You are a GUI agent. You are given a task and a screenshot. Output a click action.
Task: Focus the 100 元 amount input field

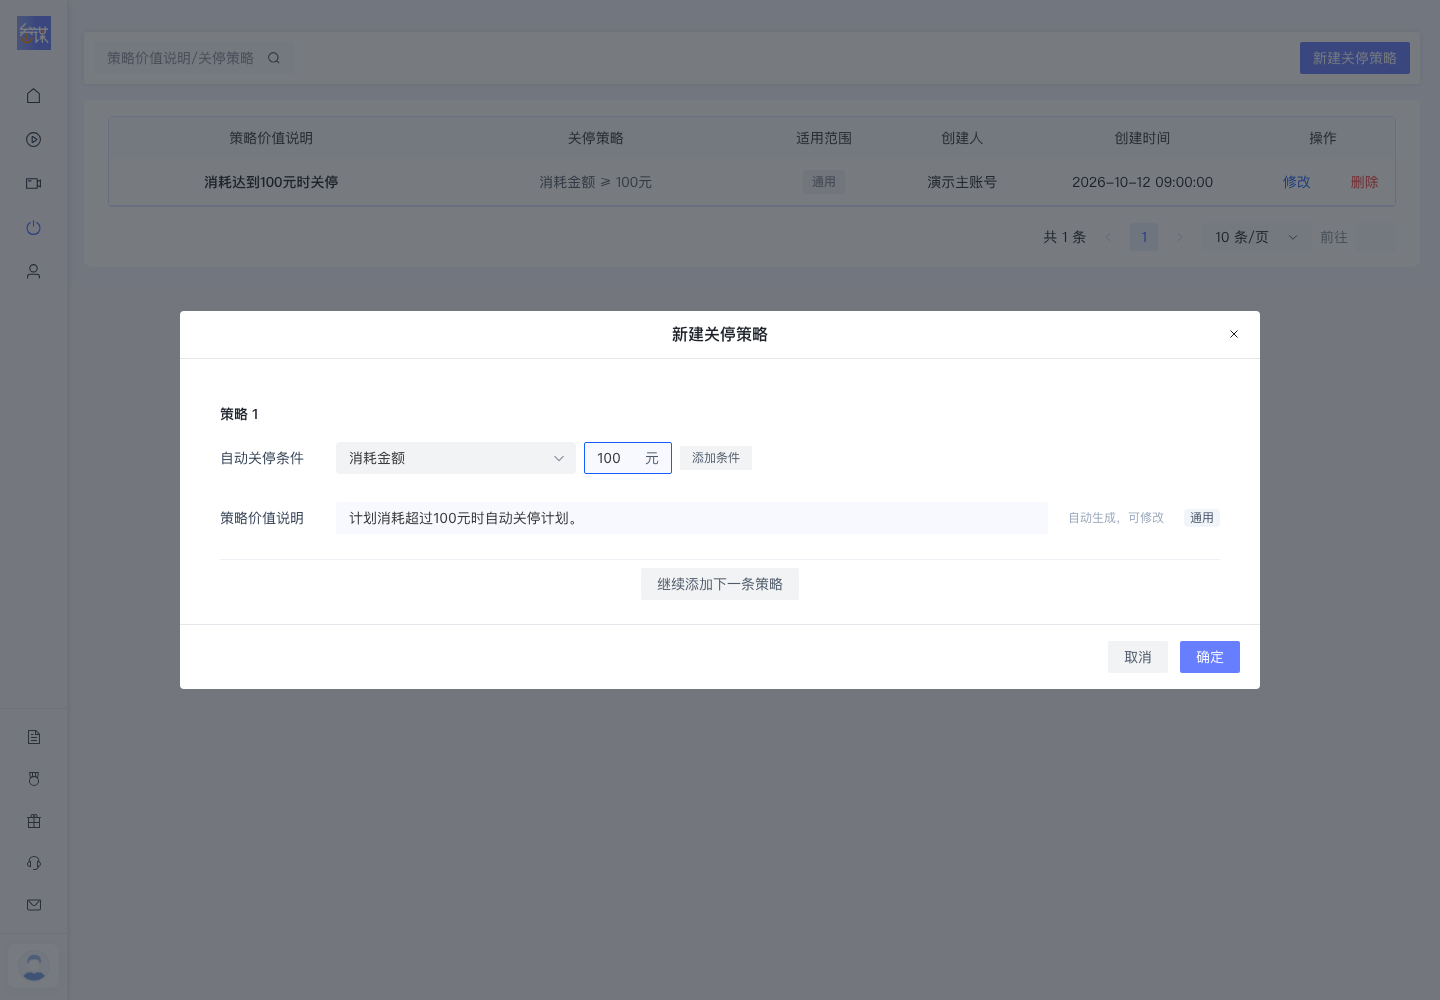click(628, 458)
